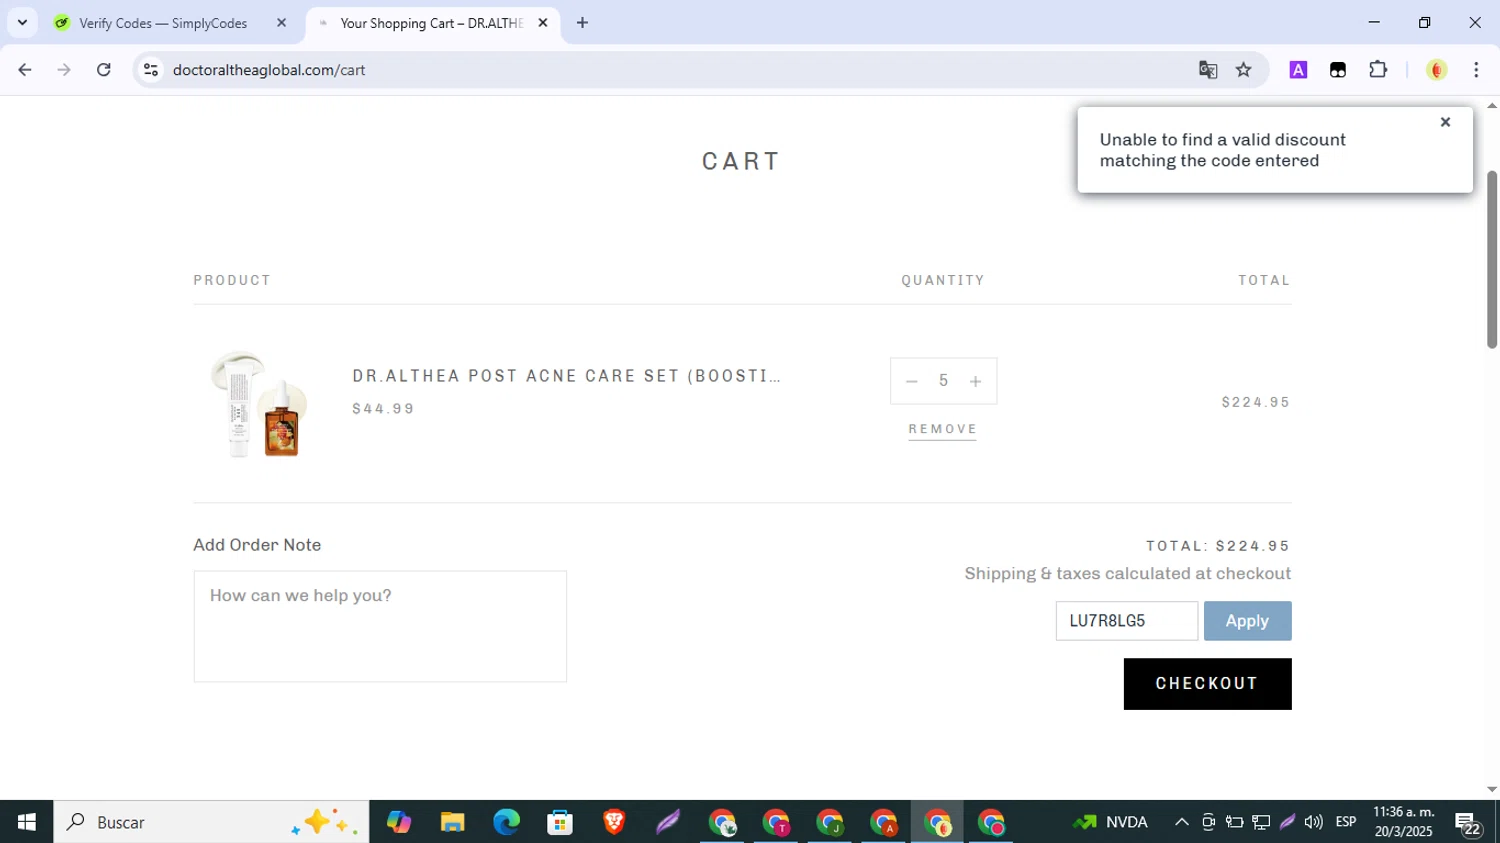Open the purple feather app in taskbar
Screen dimensions: 1500x843
668,822
